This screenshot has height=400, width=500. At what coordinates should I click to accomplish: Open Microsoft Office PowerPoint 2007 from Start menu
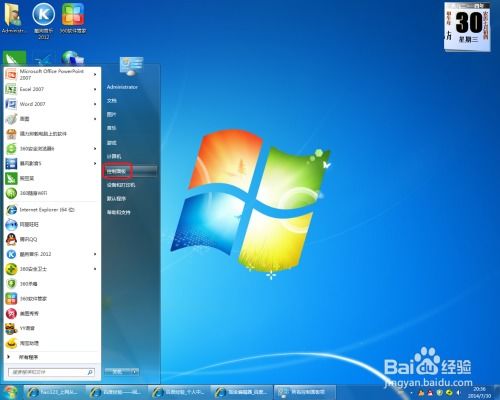52,74
